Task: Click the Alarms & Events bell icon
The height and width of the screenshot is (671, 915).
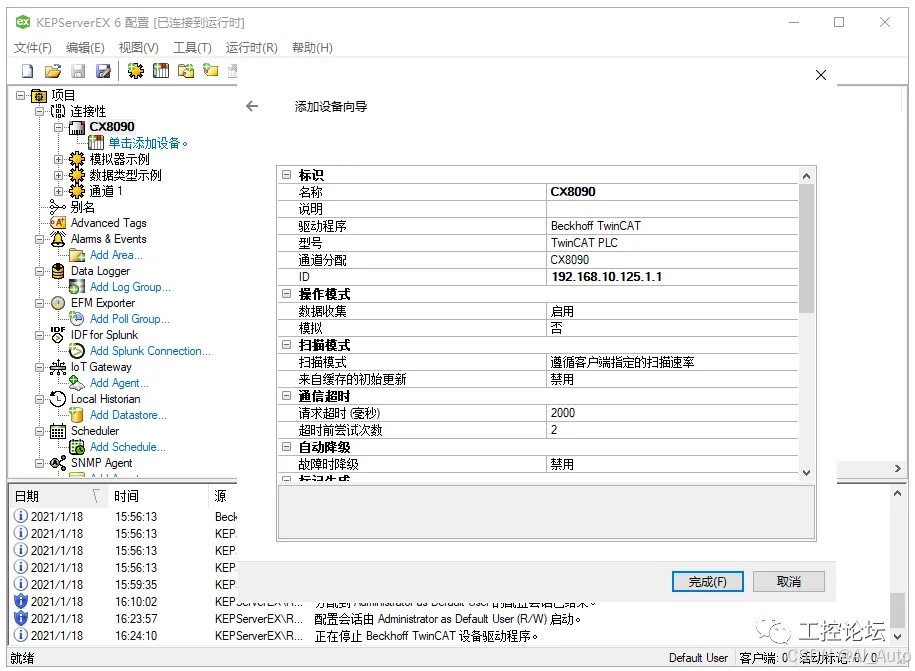Action: tap(58, 239)
